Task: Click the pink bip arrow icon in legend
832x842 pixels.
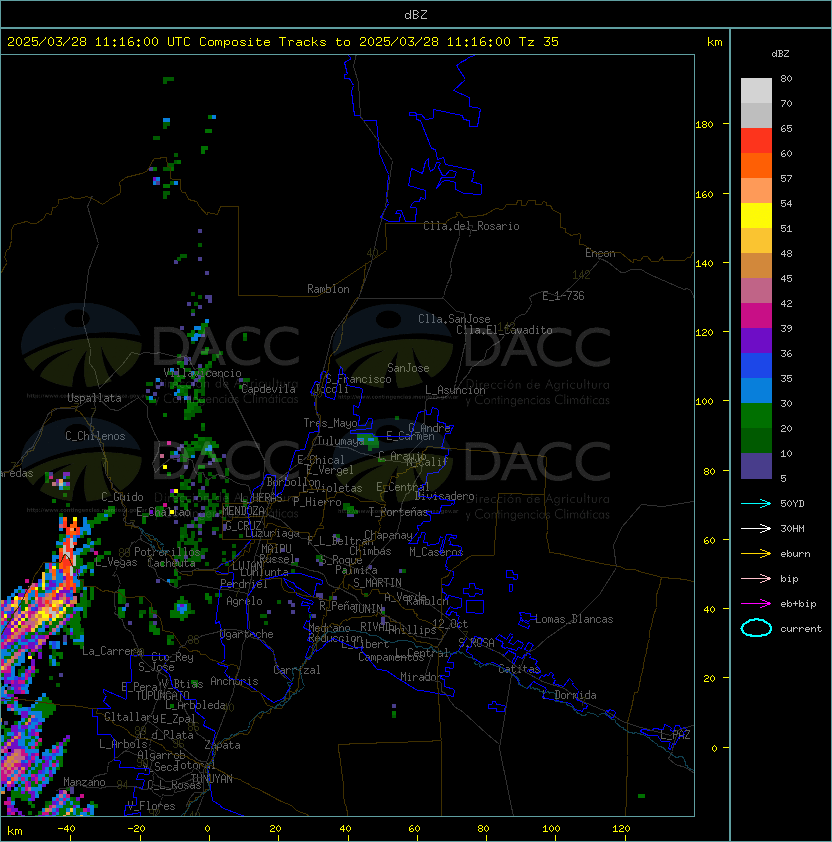Action: tap(756, 578)
